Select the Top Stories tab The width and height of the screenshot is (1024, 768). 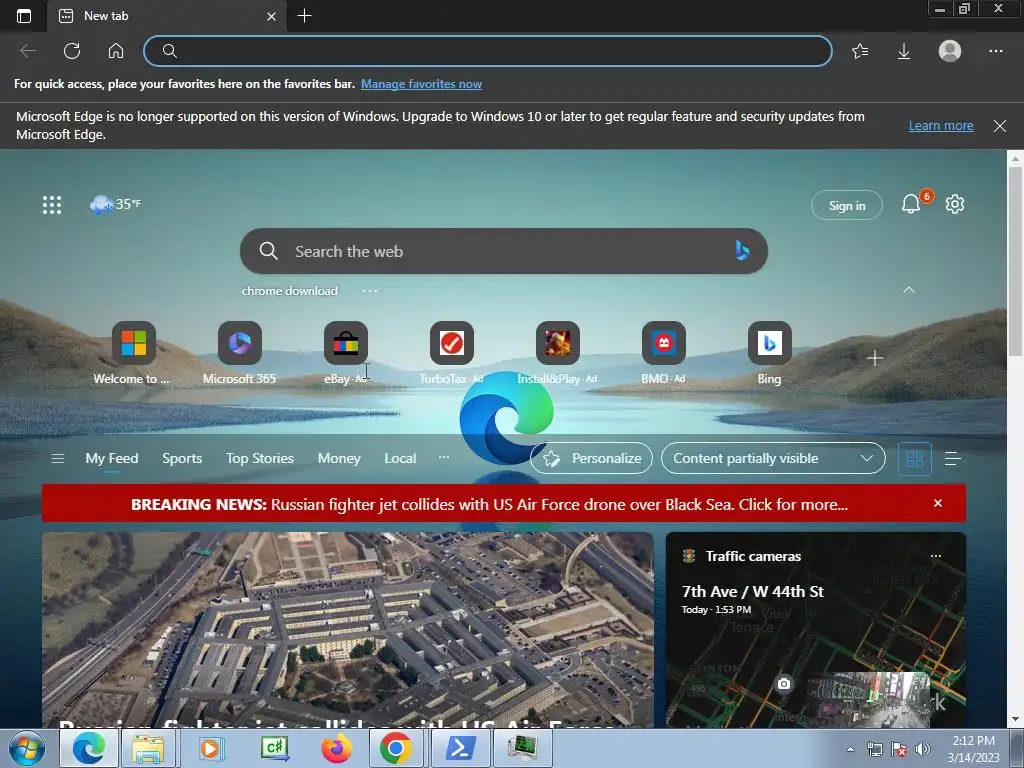(260, 458)
